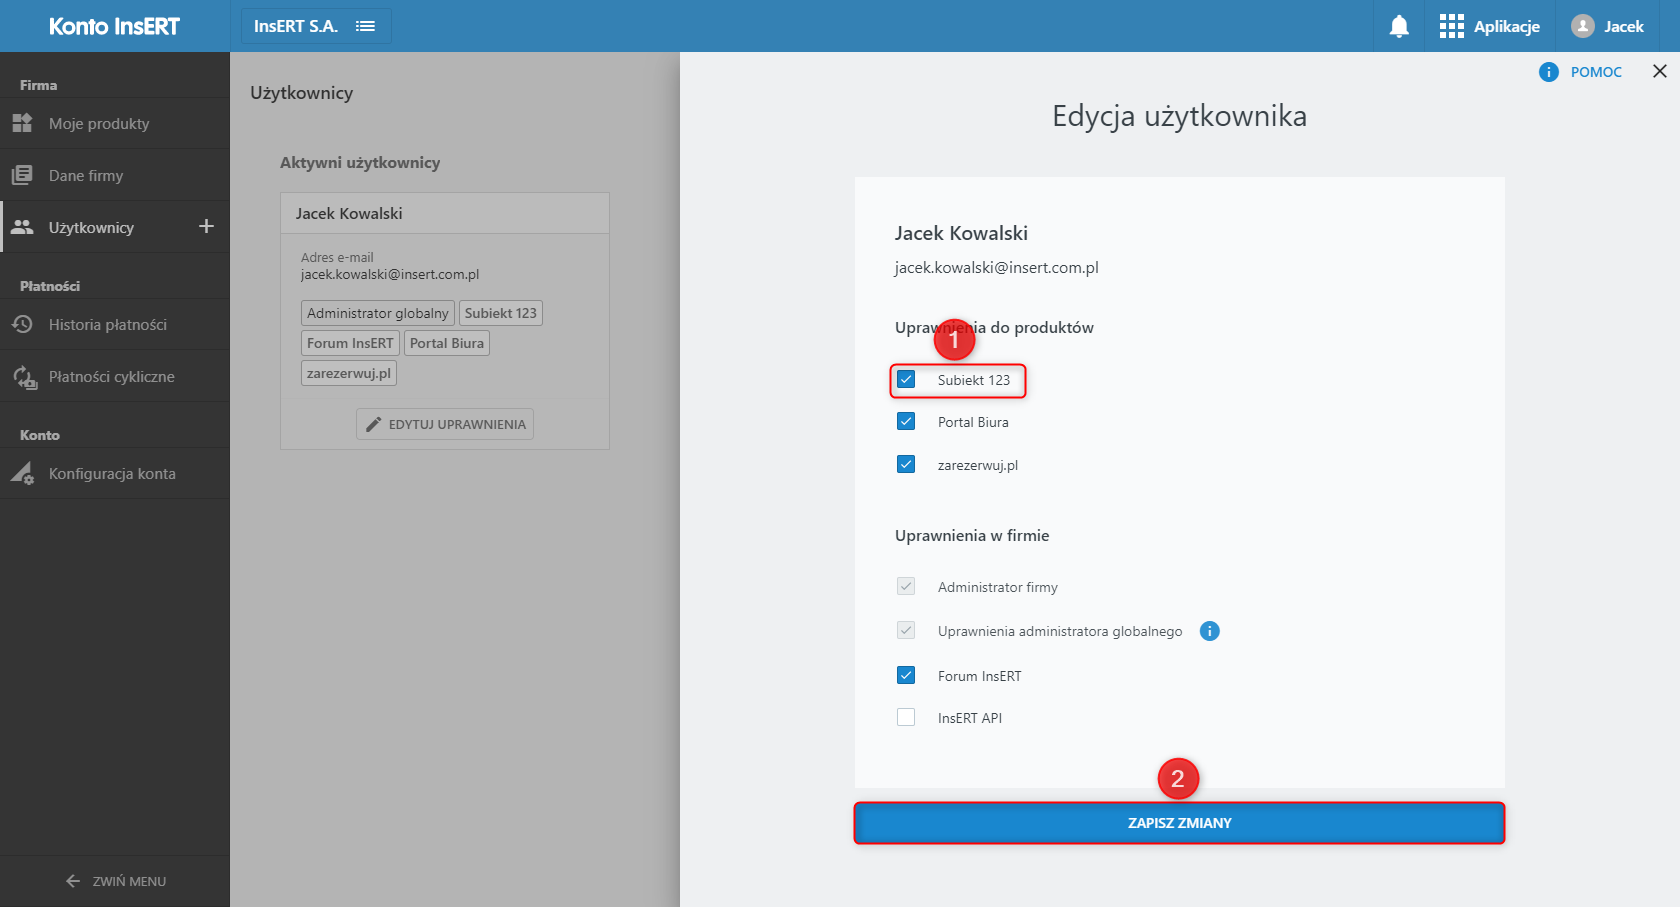Open Dane firmy menu item

[115, 175]
